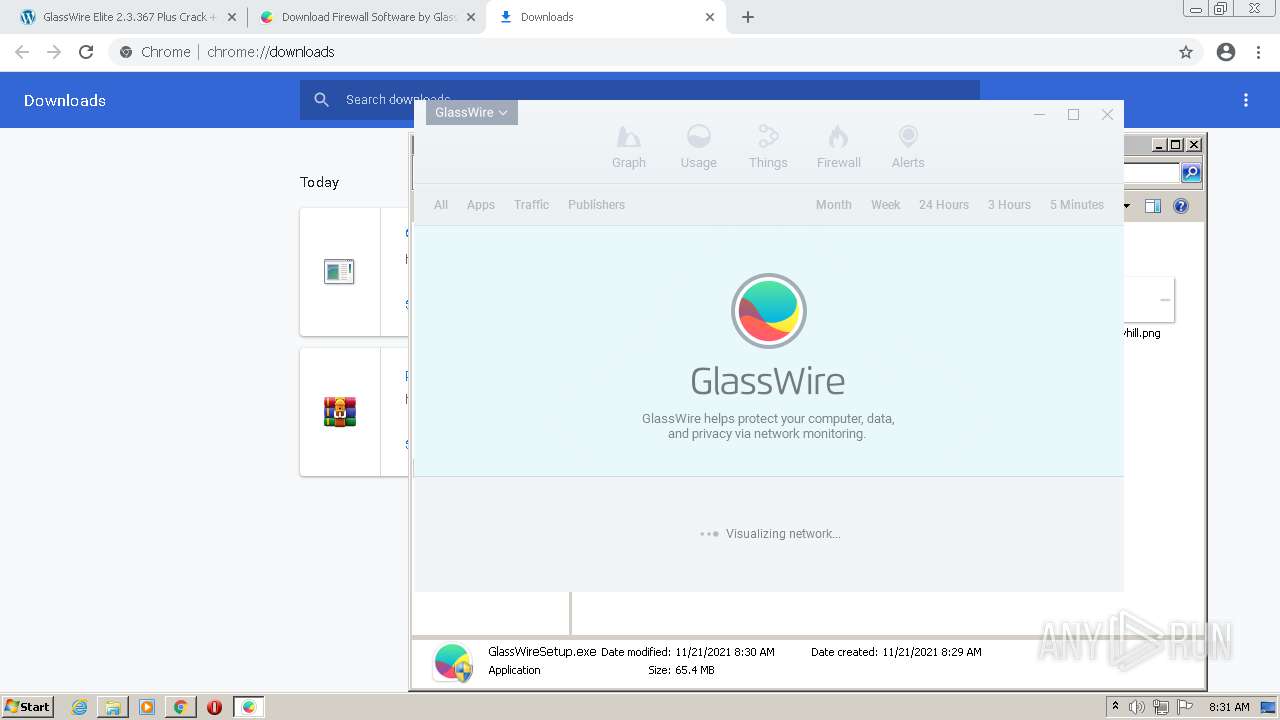Select the Publishers filter tab
Viewport: 1280px width, 720px height.
point(596,205)
